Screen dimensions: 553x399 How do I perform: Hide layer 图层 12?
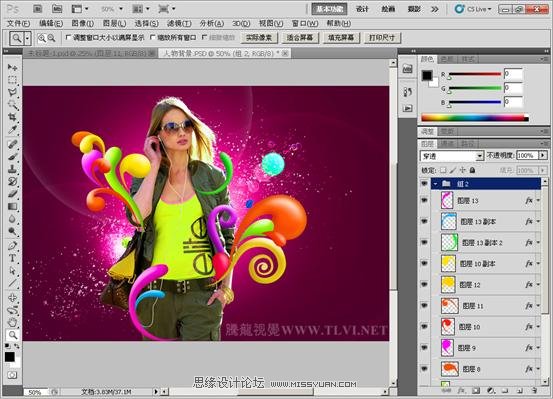(424, 284)
